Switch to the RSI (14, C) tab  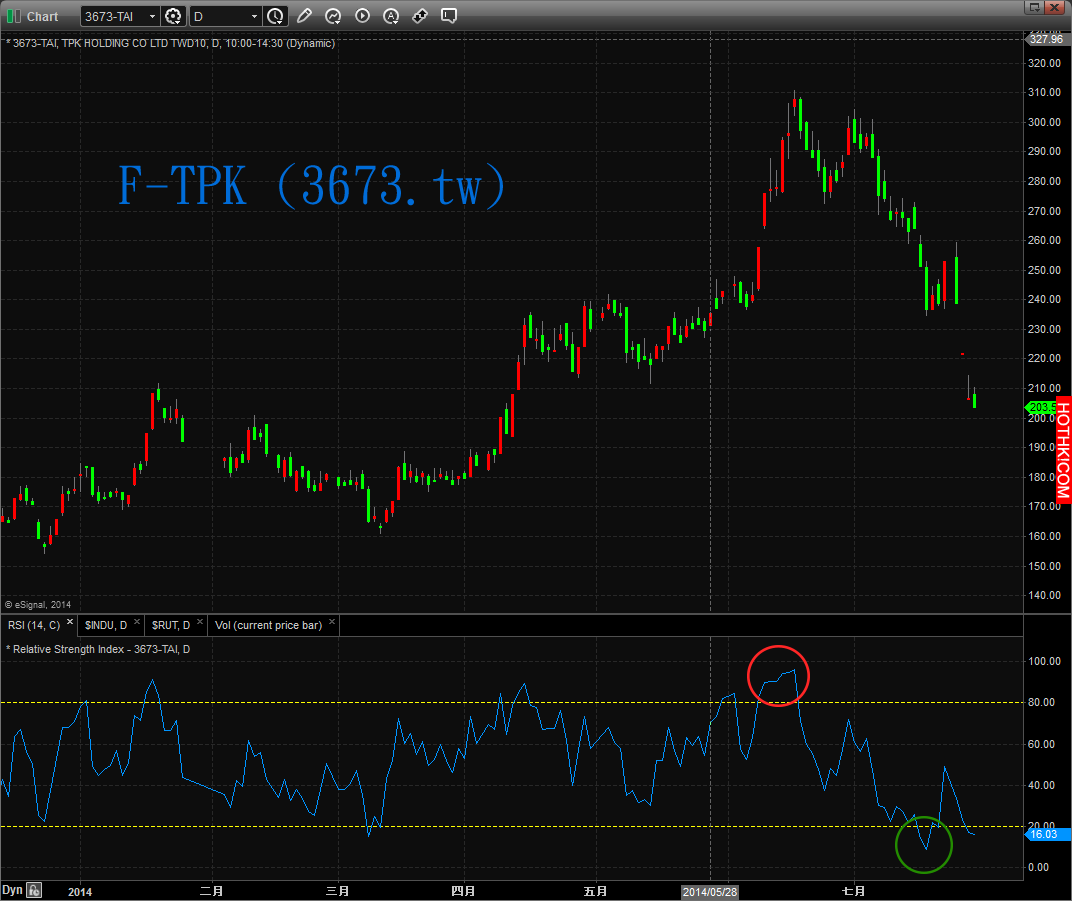tap(34, 626)
